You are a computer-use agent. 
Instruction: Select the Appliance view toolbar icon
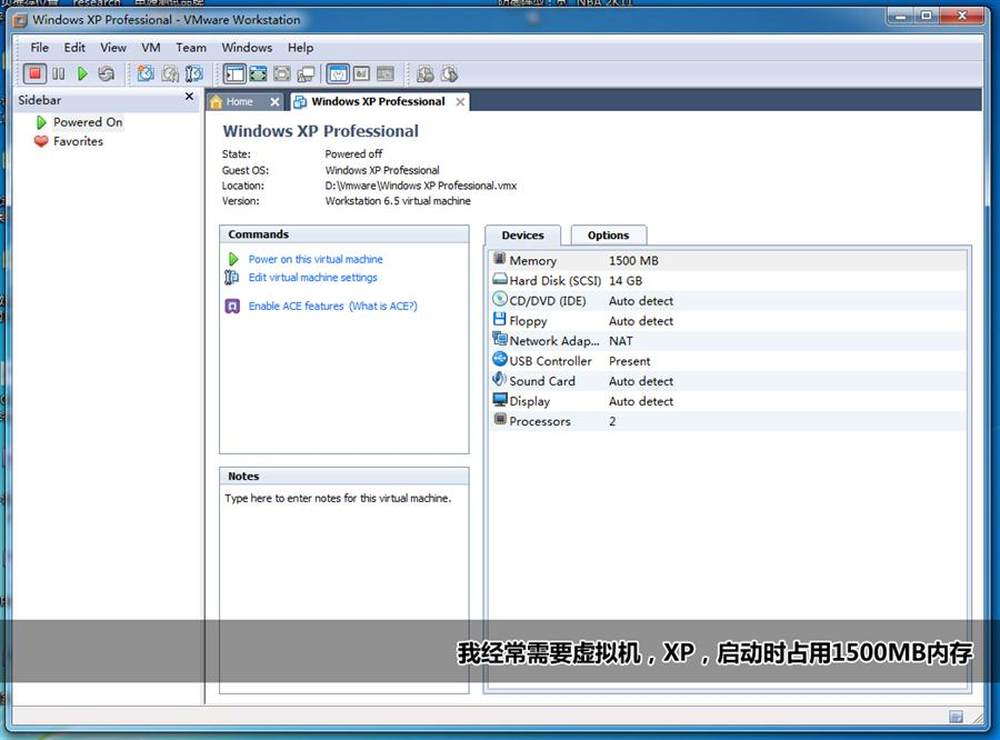362,74
